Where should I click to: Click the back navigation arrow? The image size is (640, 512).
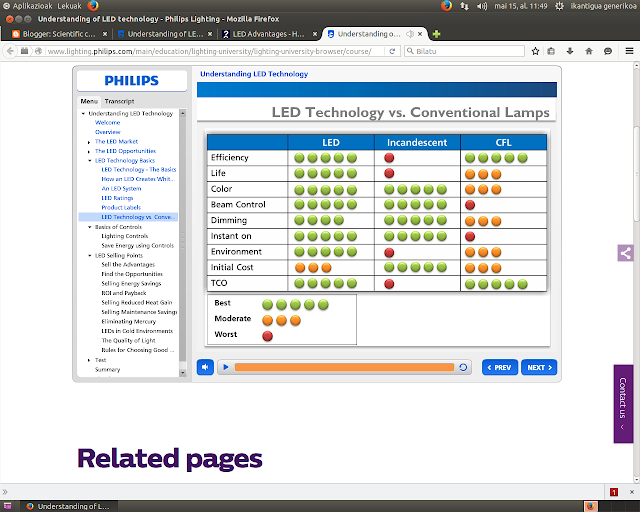(x=10, y=51)
